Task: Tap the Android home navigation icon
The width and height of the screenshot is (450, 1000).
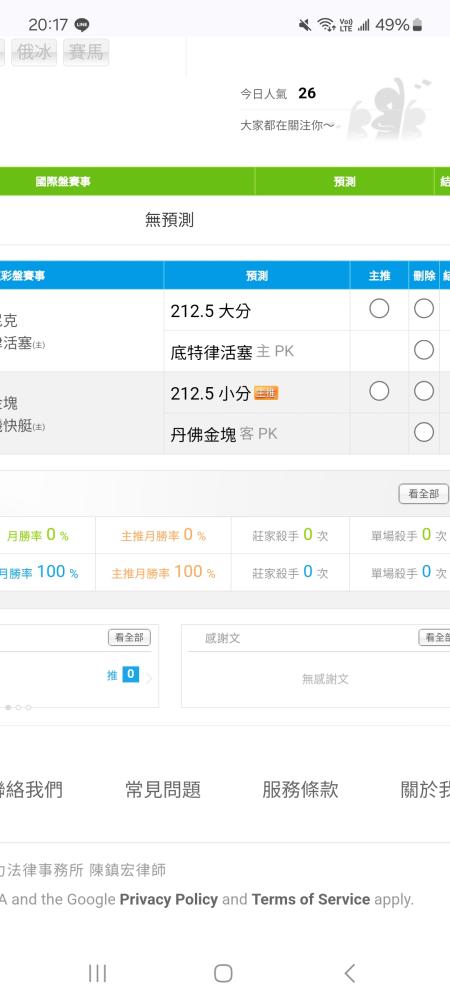Action: [x=223, y=973]
